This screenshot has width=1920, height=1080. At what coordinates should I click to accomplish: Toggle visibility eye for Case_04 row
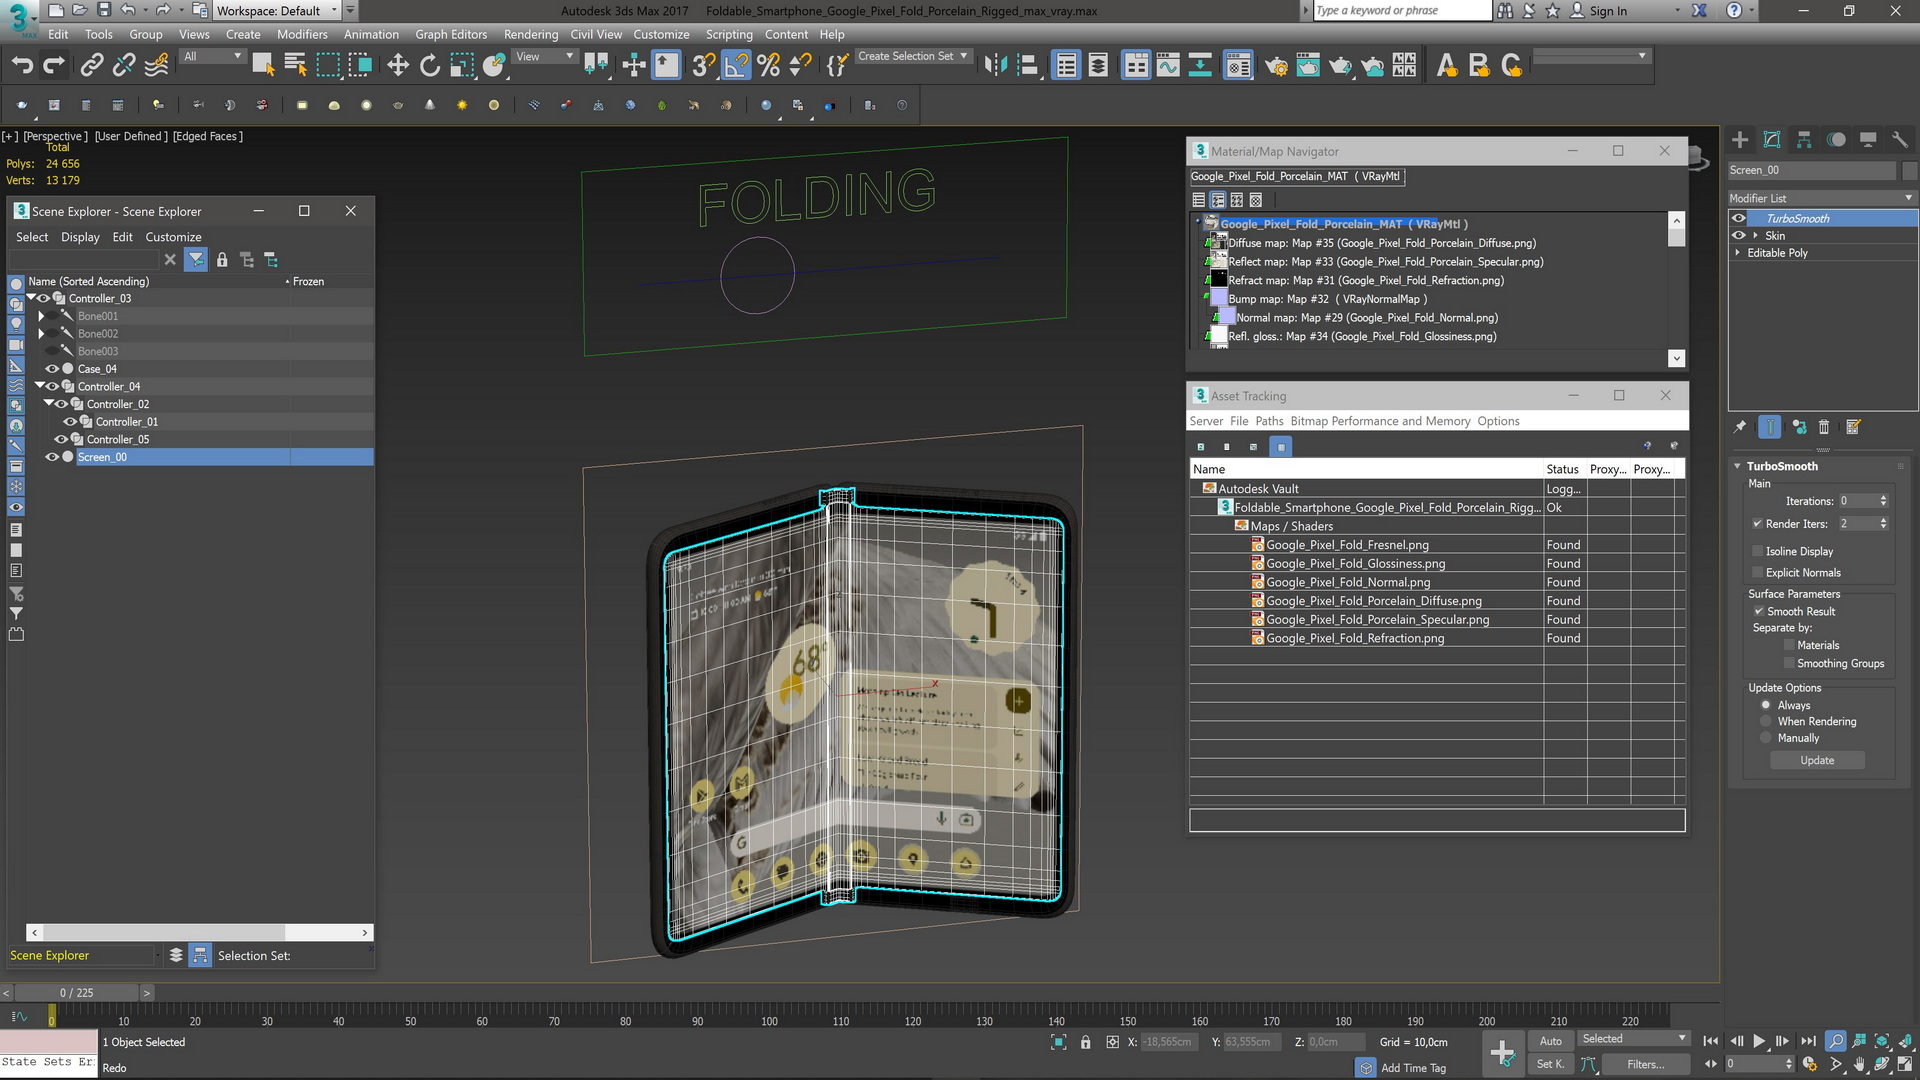(x=52, y=369)
